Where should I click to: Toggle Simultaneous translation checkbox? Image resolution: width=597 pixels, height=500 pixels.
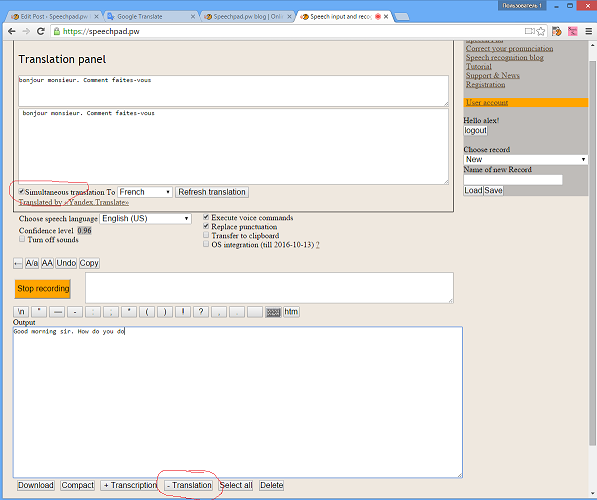click(22, 192)
